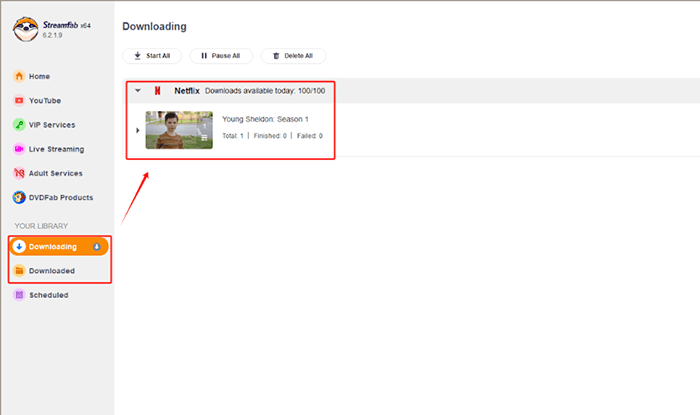Click the 'Total: 1' count
The height and width of the screenshot is (415, 700).
point(233,136)
